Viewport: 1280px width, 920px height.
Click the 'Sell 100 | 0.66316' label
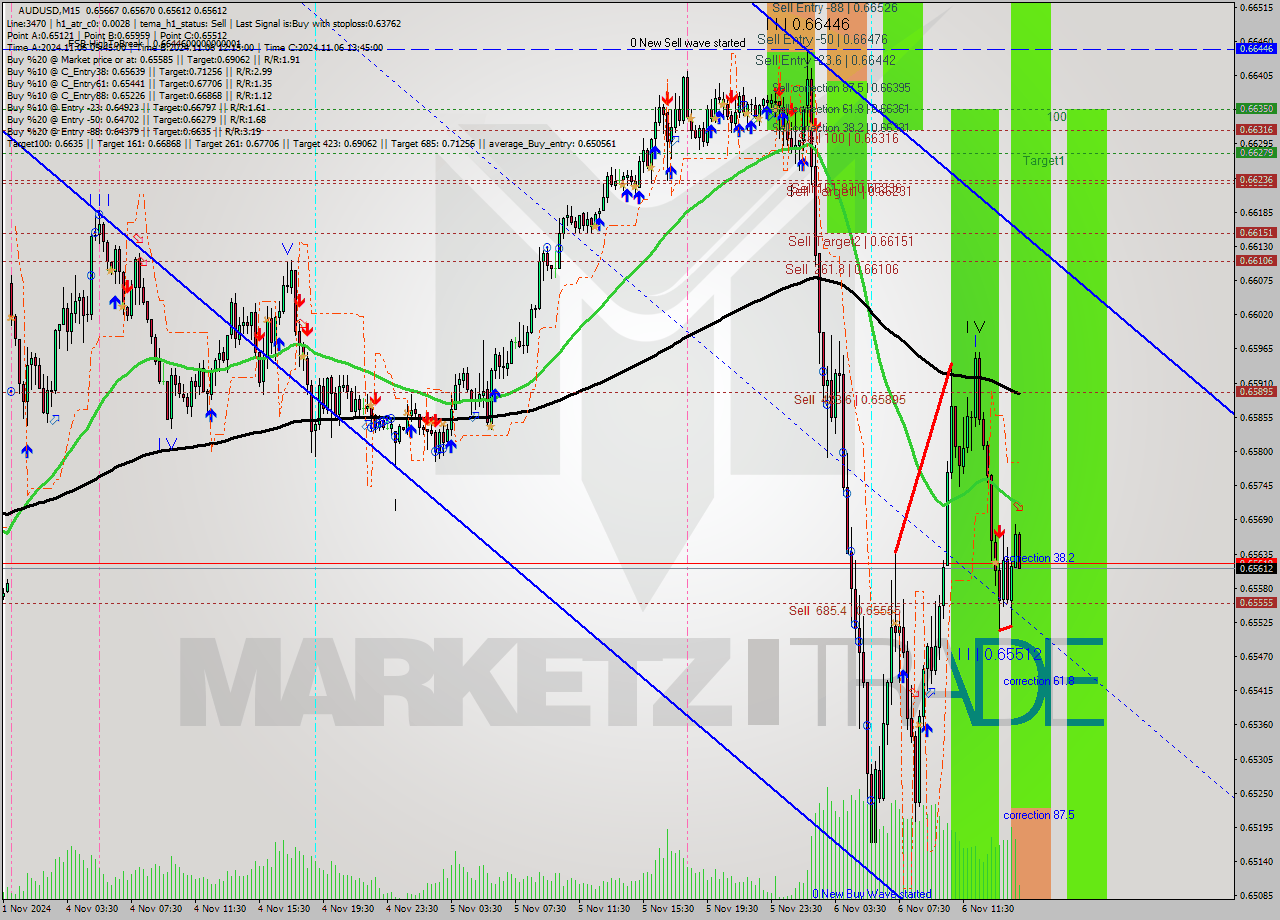click(843, 139)
